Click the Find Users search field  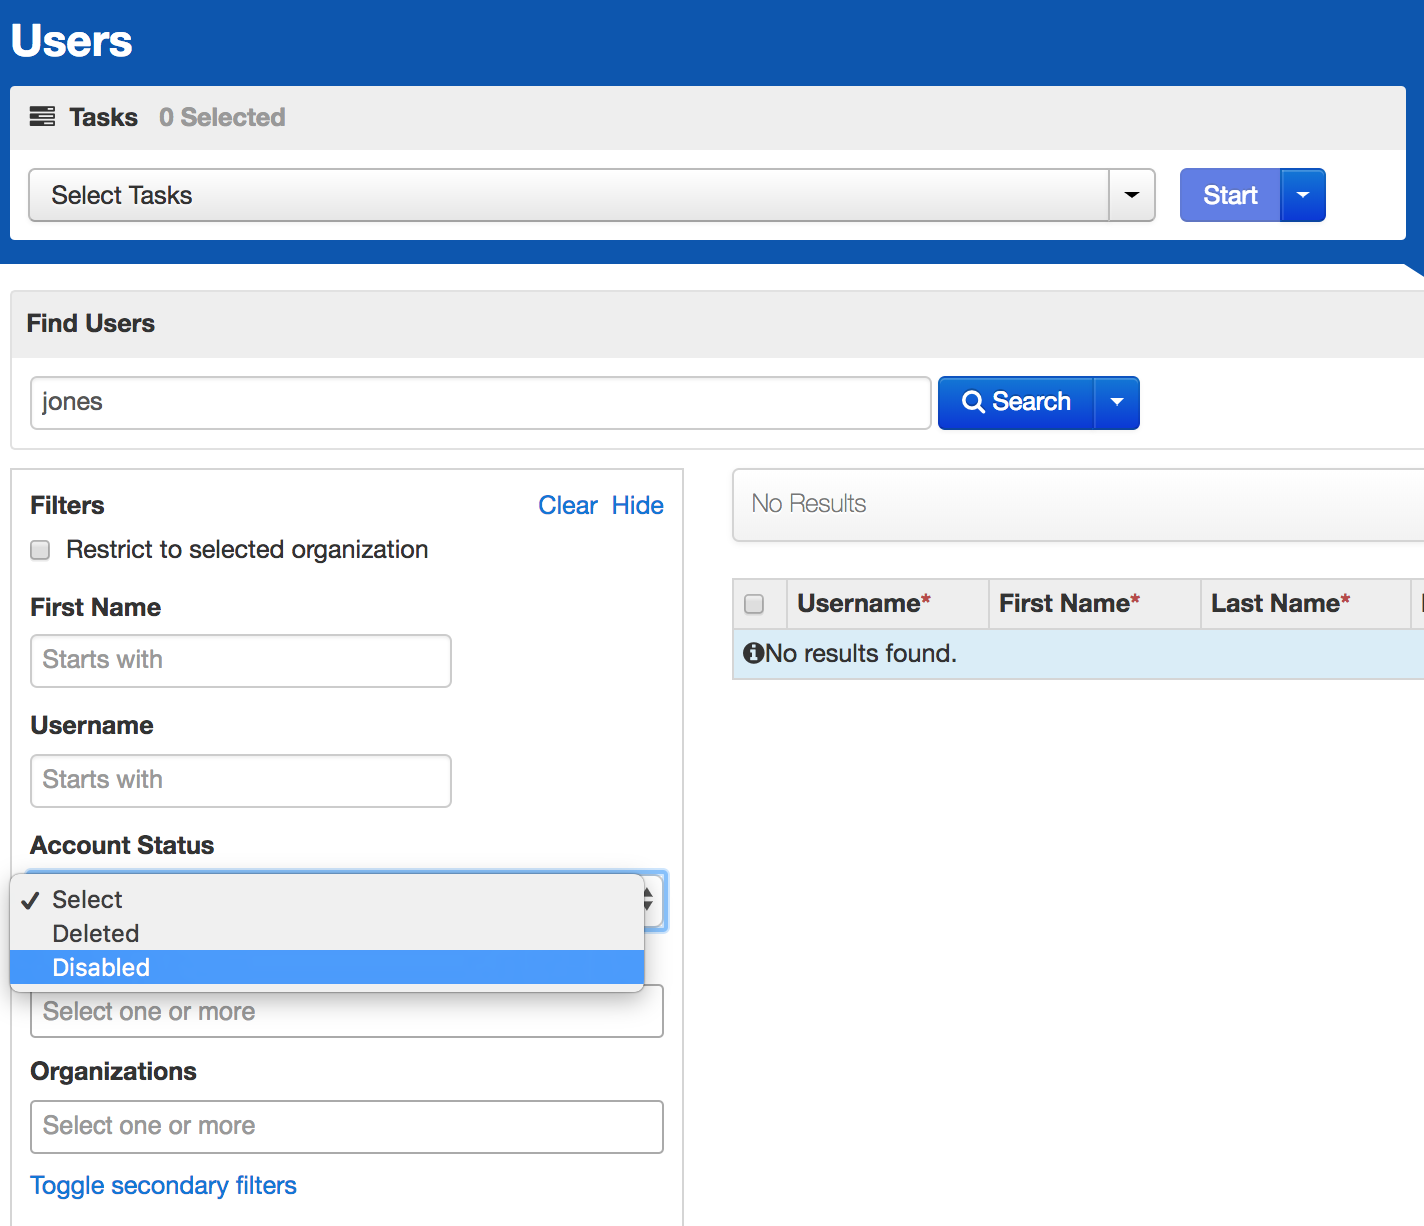(x=480, y=403)
